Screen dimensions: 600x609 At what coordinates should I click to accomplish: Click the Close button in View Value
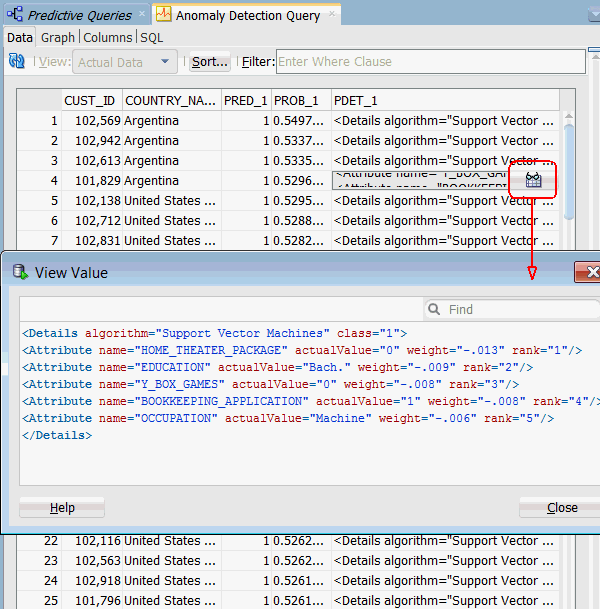click(x=562, y=508)
